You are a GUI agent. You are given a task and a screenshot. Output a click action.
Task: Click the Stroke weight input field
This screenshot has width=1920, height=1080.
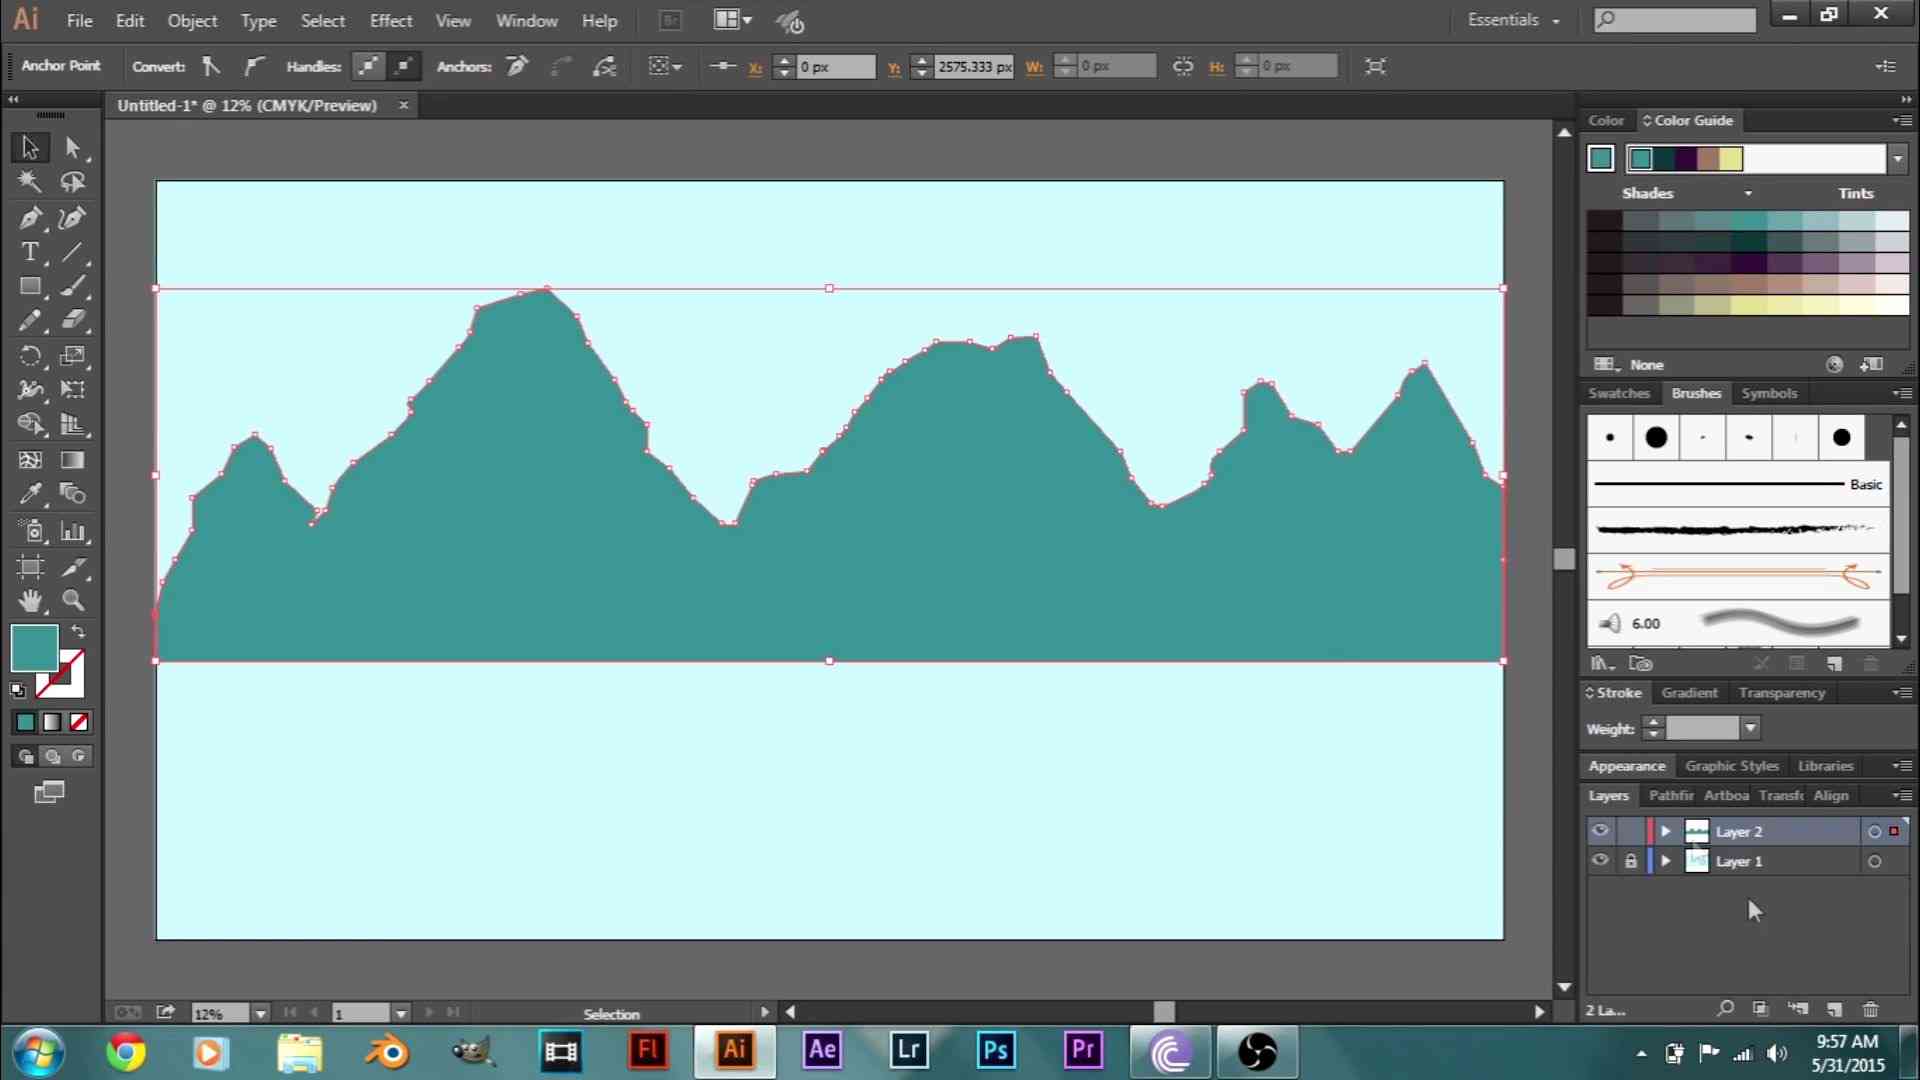(1700, 728)
